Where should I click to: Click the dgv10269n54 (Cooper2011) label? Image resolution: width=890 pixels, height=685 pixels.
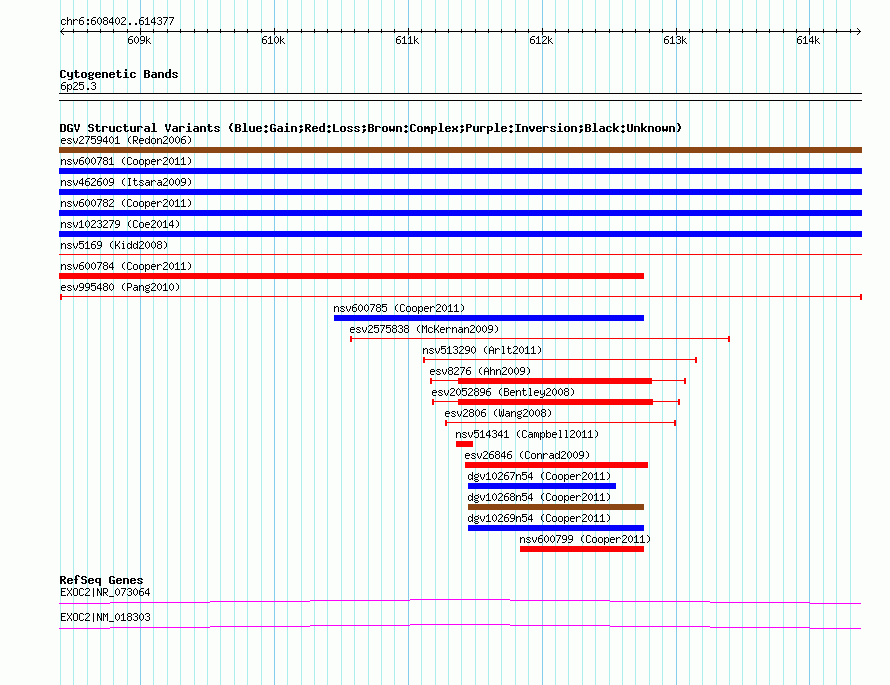(539, 518)
